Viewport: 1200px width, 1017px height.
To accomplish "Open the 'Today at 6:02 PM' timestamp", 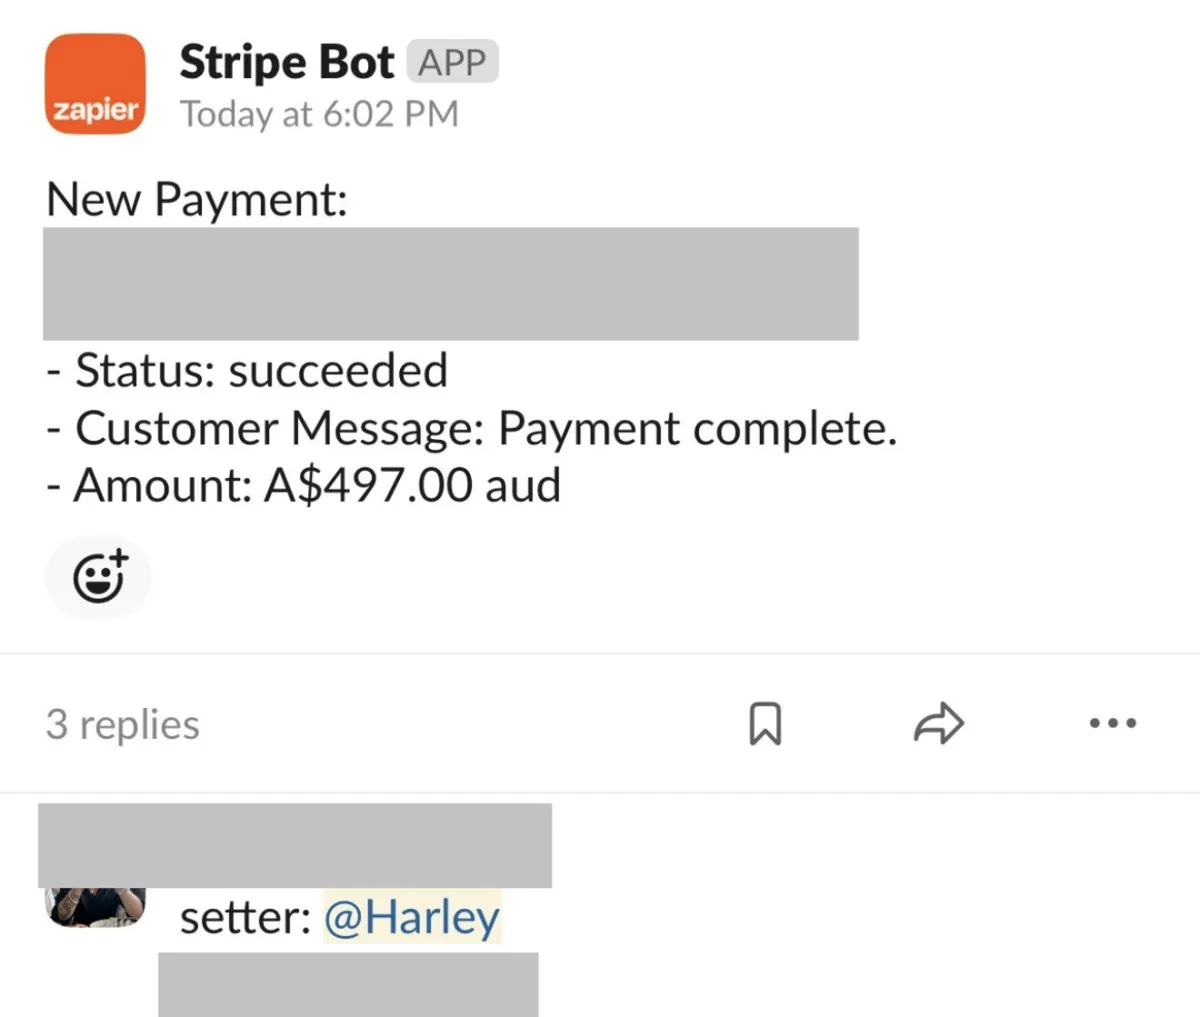I will 319,114.
